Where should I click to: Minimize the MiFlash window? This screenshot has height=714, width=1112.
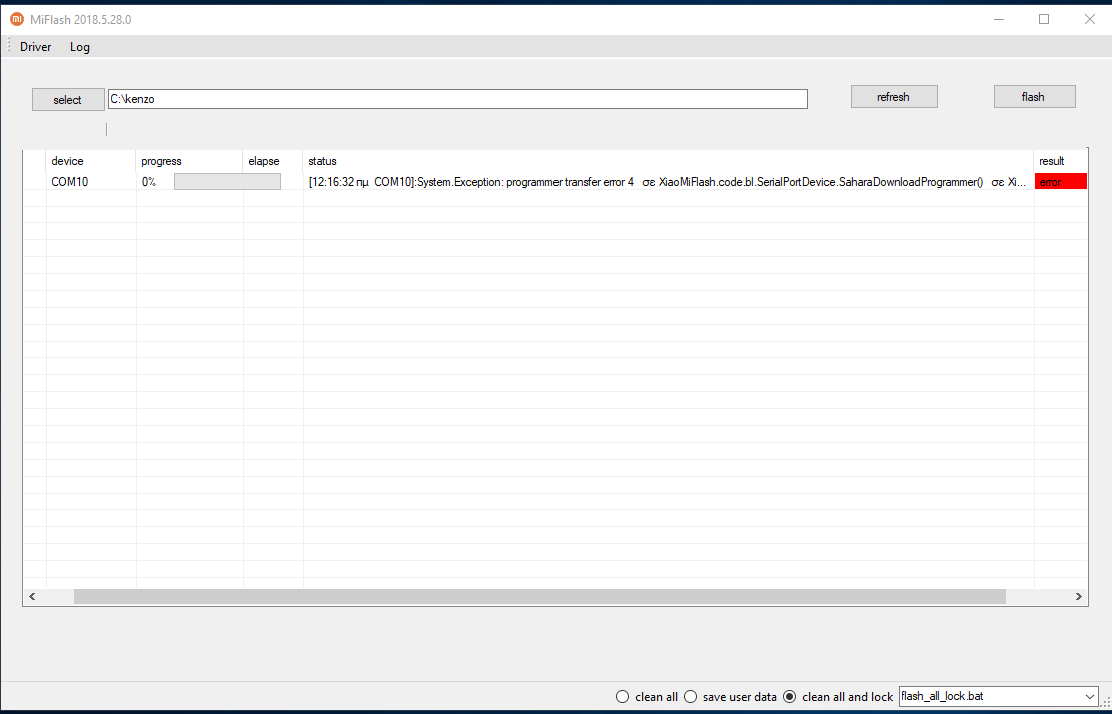(x=999, y=19)
